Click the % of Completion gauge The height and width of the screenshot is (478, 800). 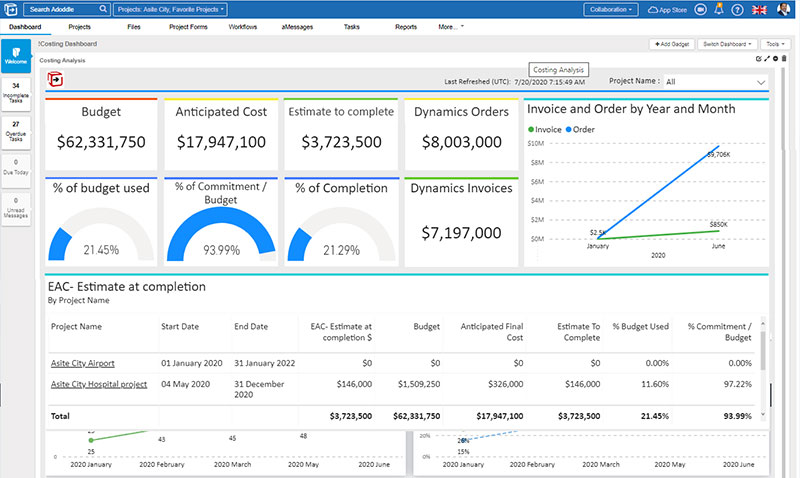341,235
